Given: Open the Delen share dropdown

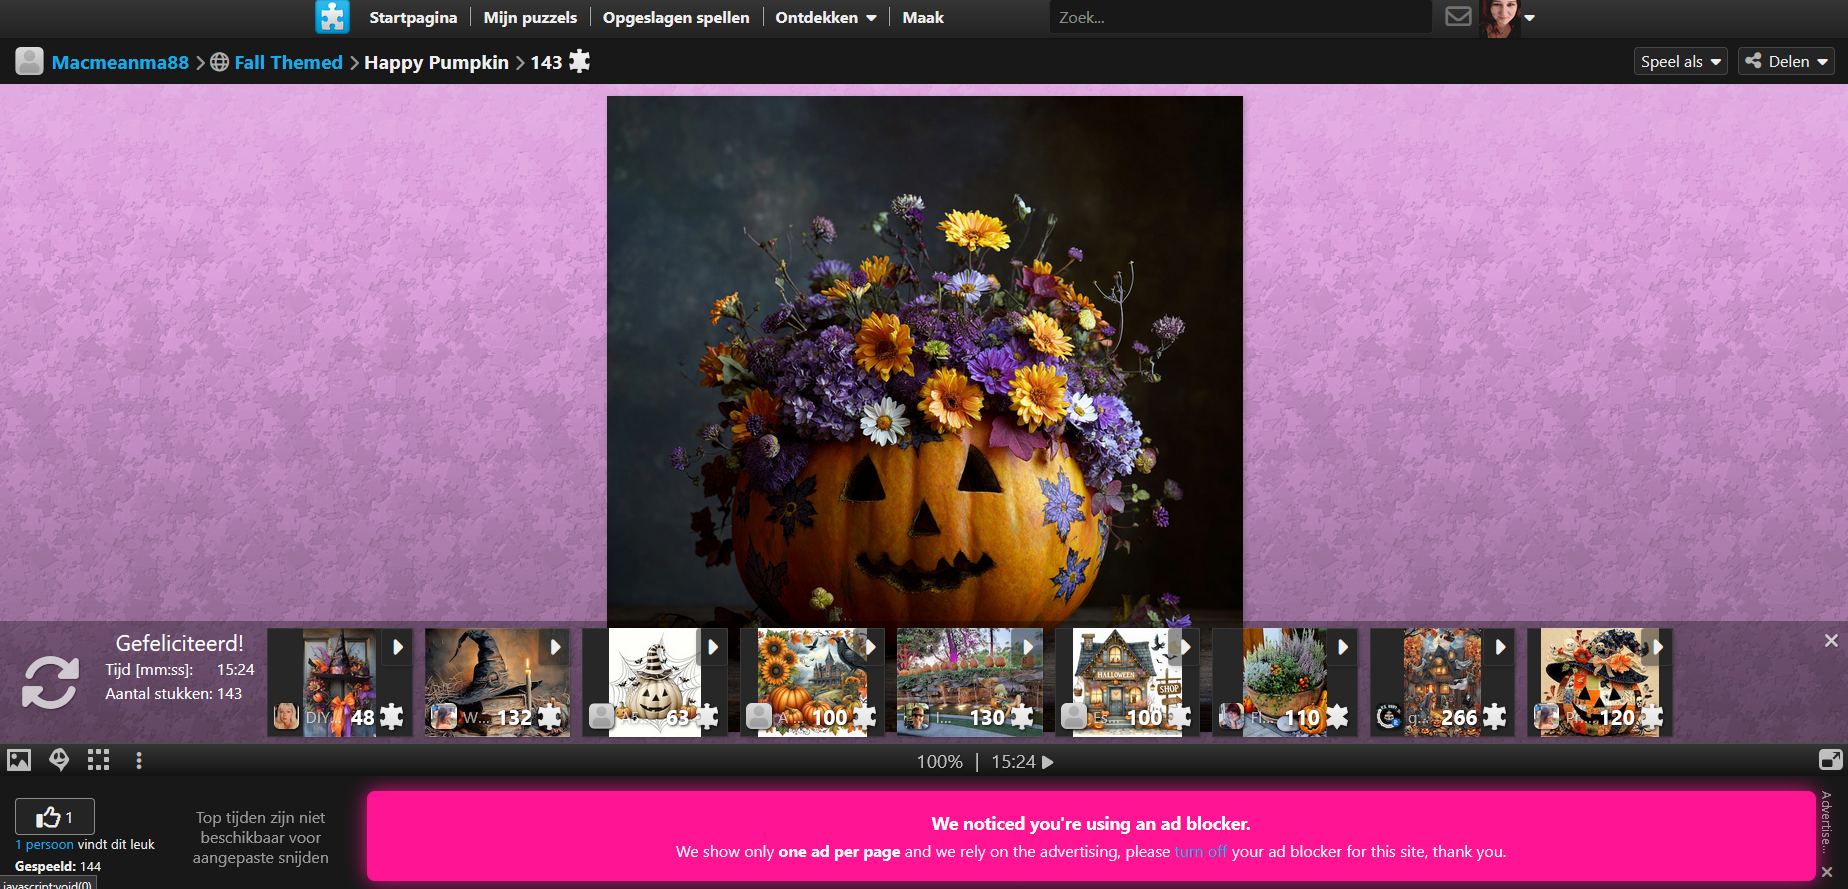Looking at the screenshot, I should point(1786,62).
